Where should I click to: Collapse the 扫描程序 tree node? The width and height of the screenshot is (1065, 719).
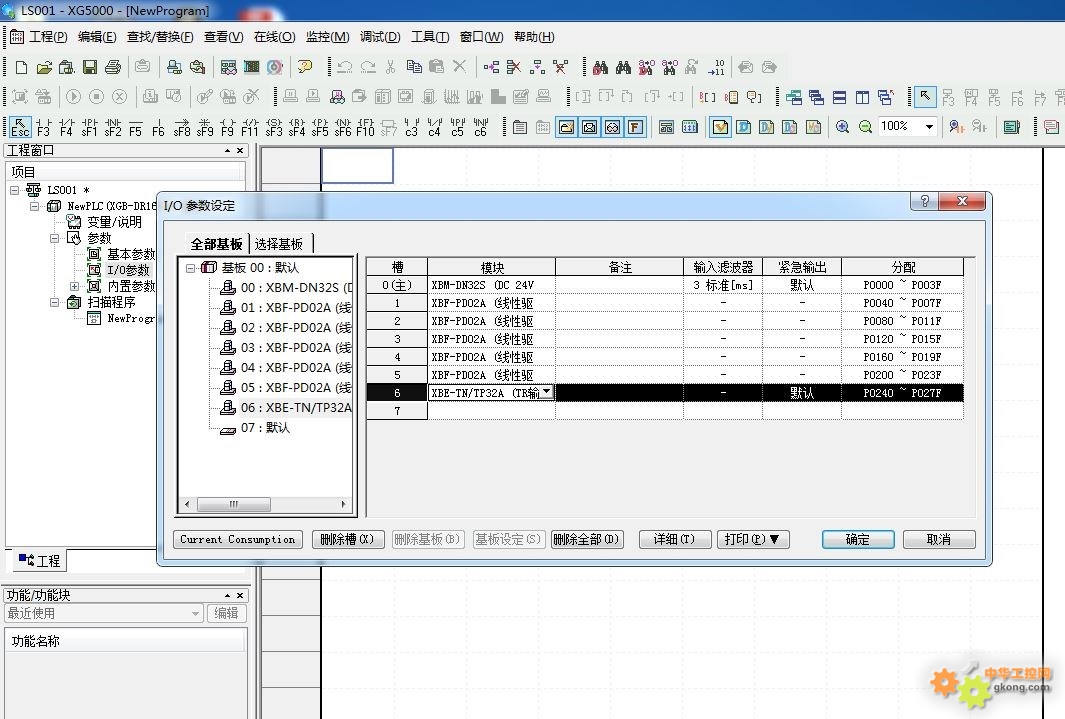pos(54,302)
